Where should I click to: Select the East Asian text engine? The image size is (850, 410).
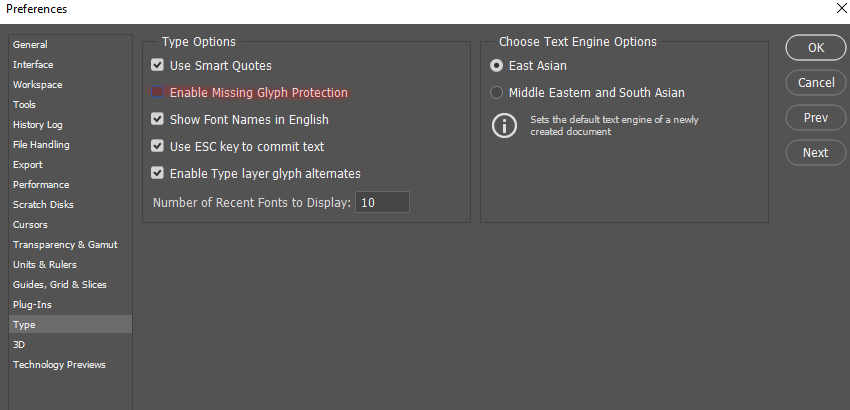point(497,66)
